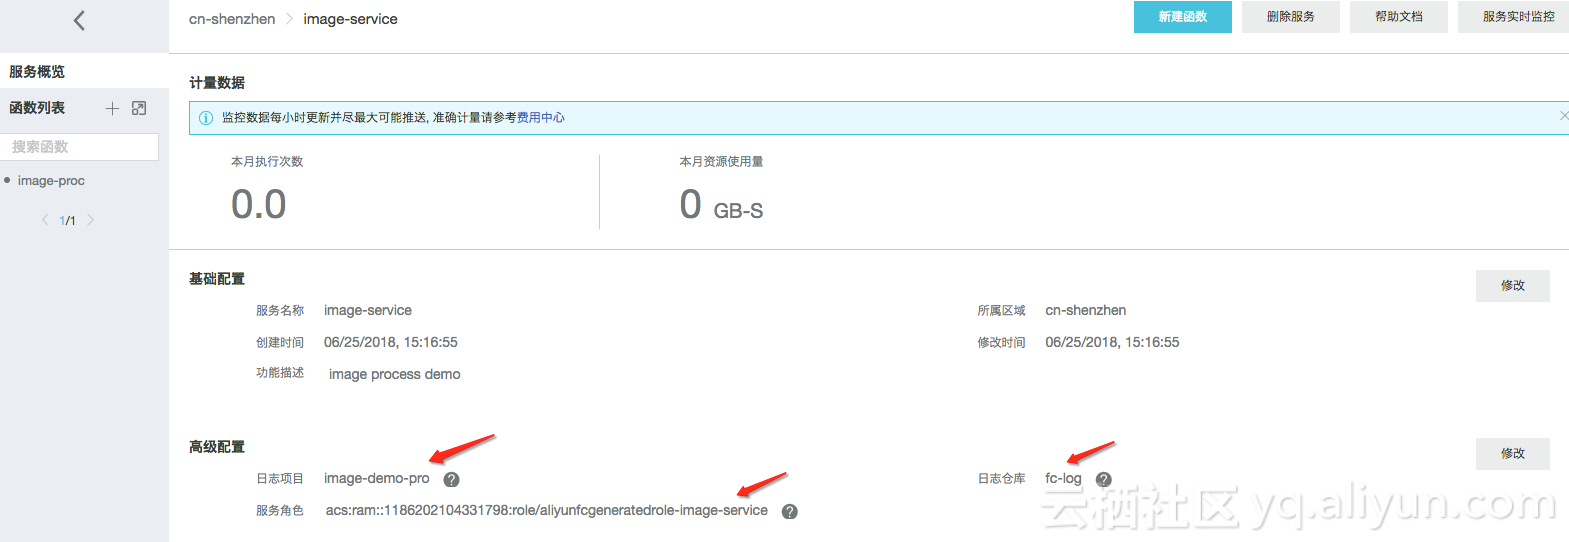Open 帮助文档 help documentation

click(1399, 17)
